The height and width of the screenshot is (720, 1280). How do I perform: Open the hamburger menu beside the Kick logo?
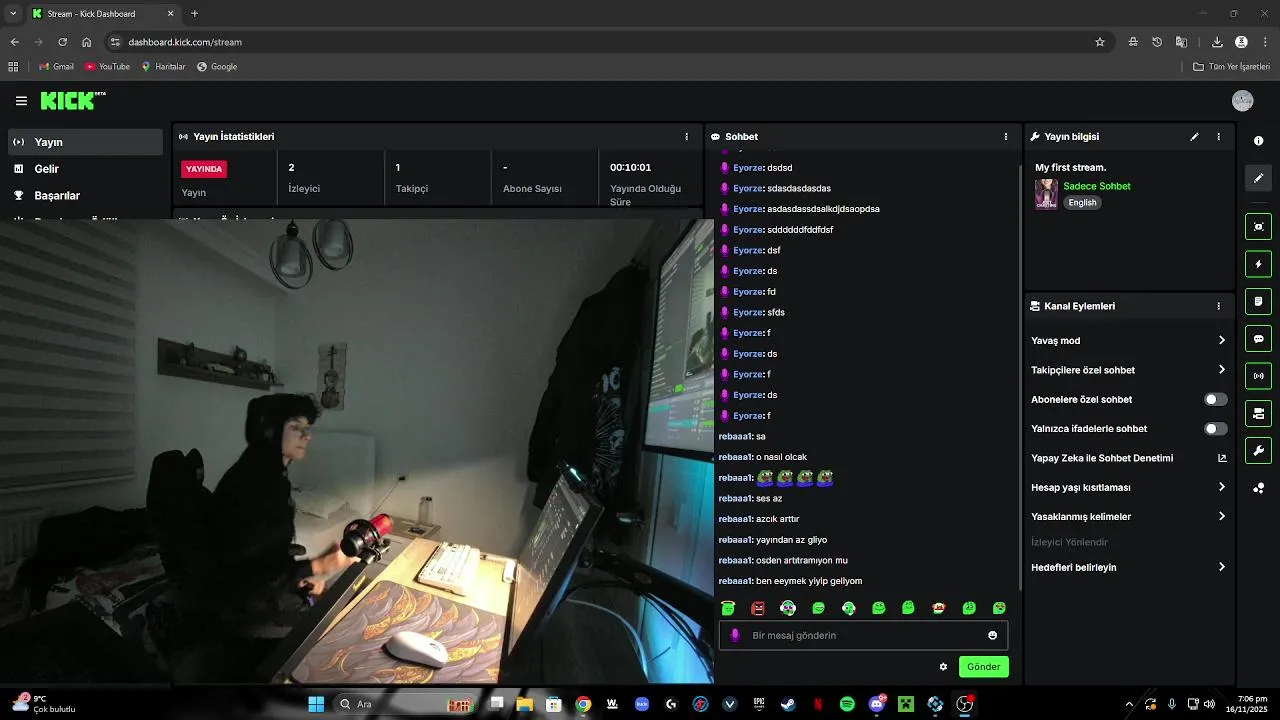[x=21, y=101]
